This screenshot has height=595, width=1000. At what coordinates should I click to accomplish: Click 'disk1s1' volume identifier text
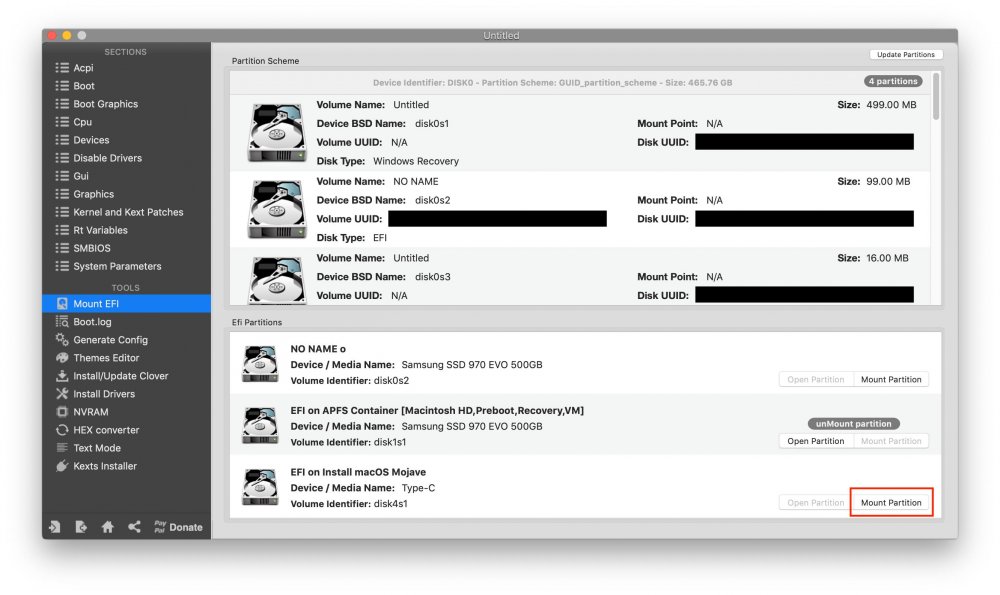[x=390, y=442]
